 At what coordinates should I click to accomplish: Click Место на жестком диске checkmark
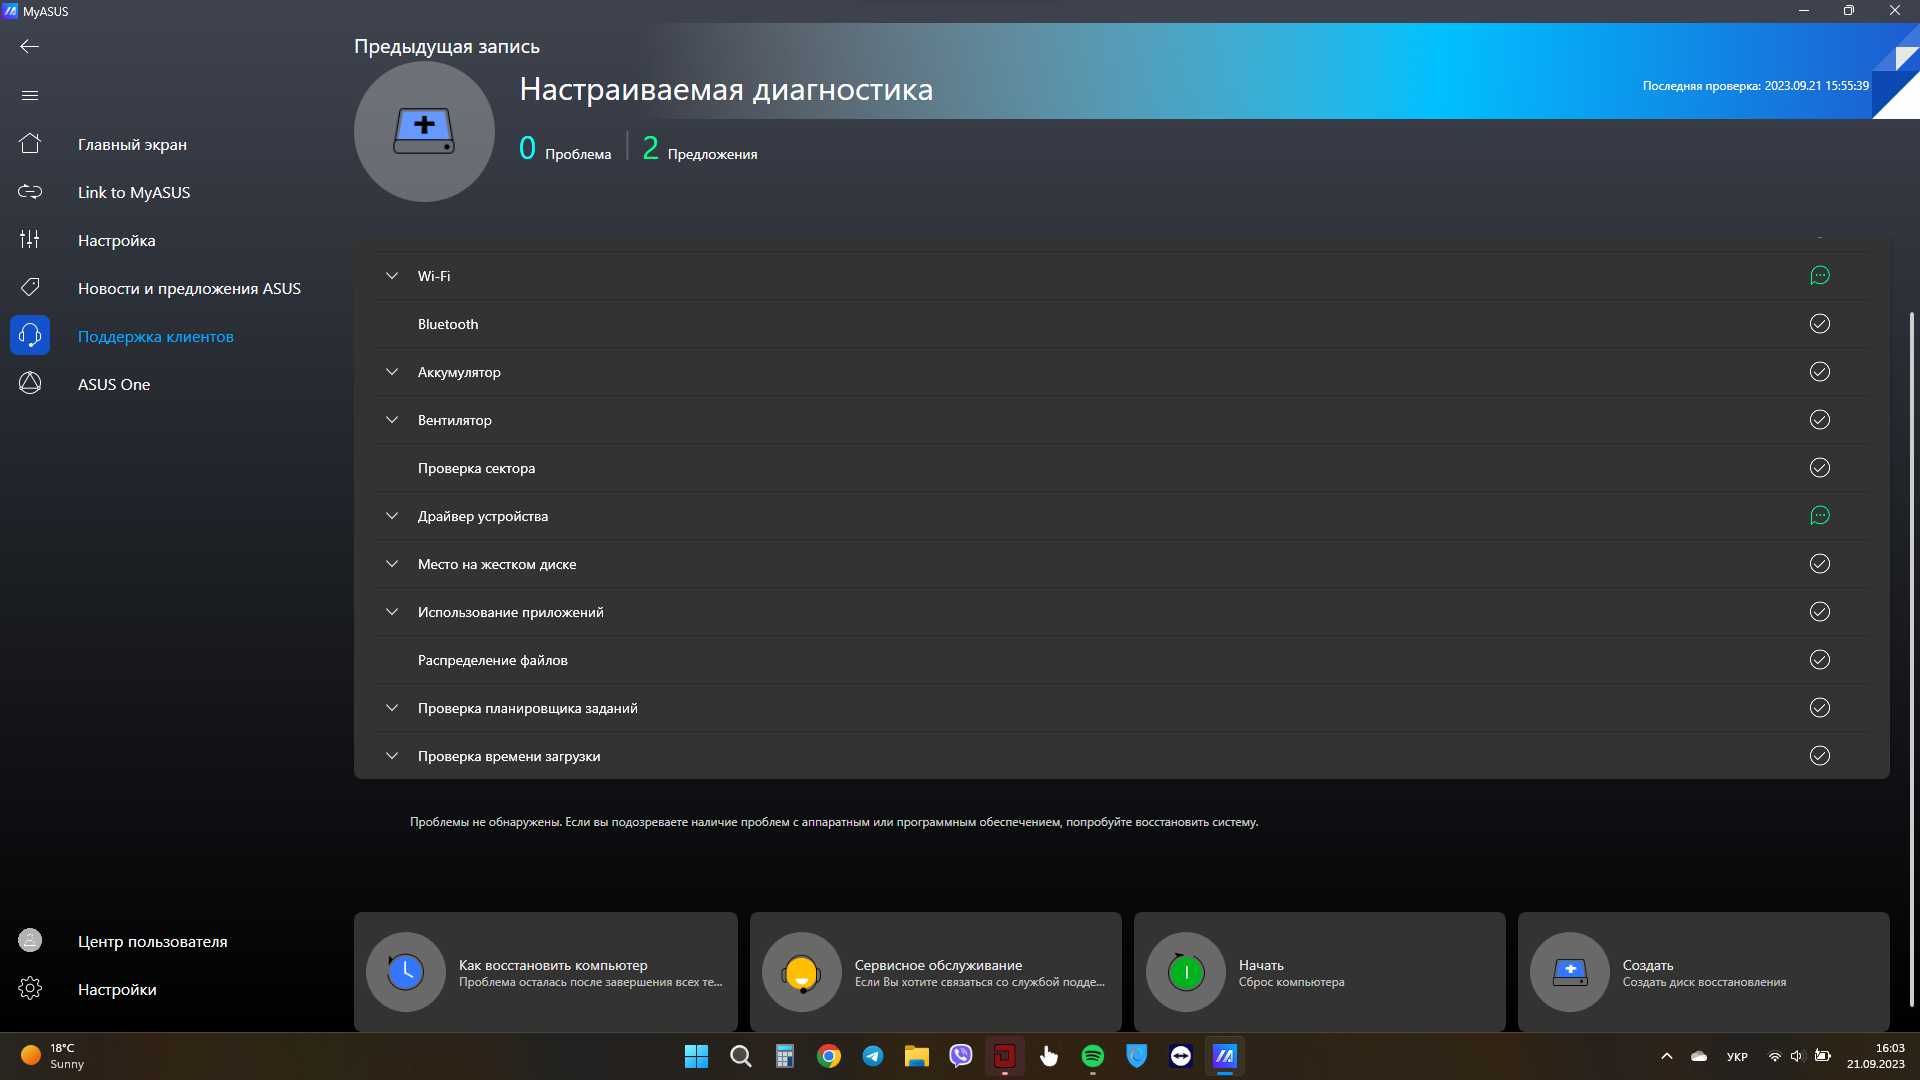(x=1820, y=564)
